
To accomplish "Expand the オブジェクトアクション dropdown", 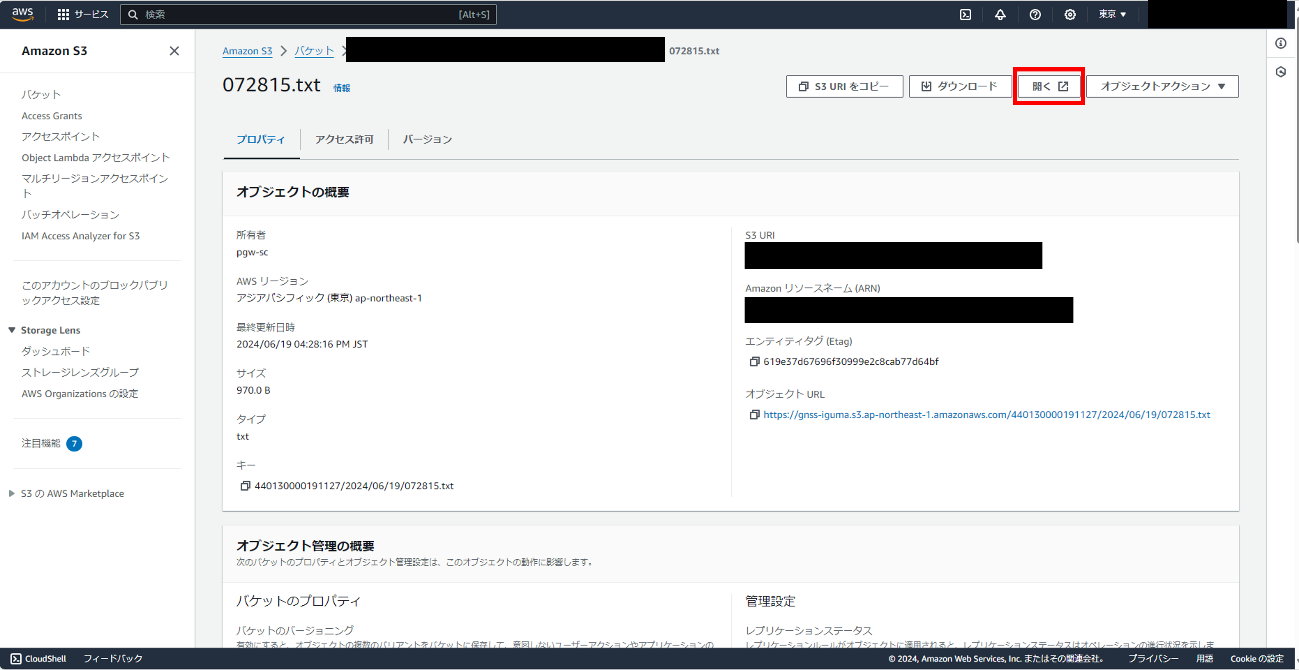I will pyautogui.click(x=1162, y=87).
